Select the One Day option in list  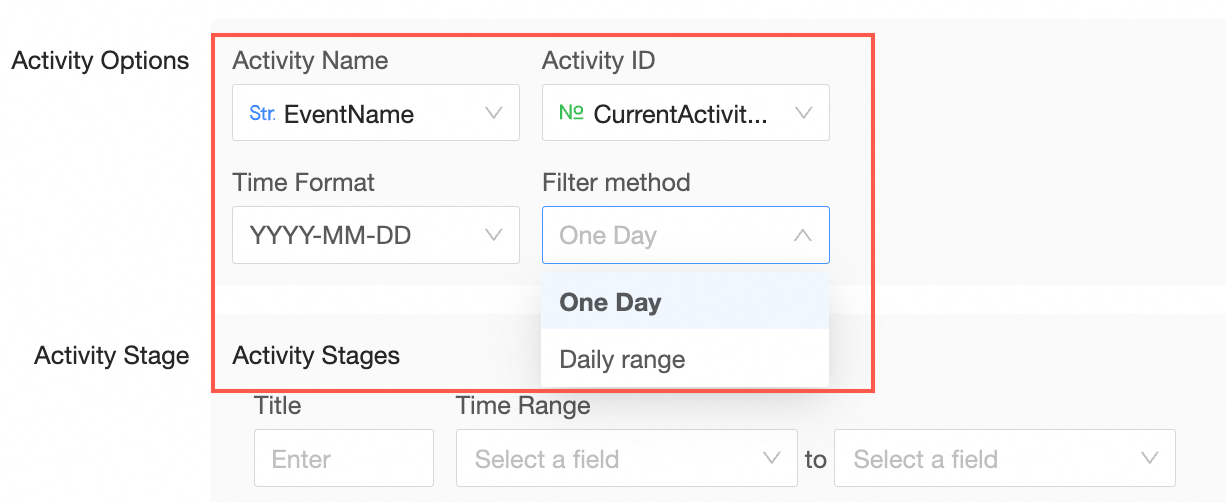click(x=611, y=302)
